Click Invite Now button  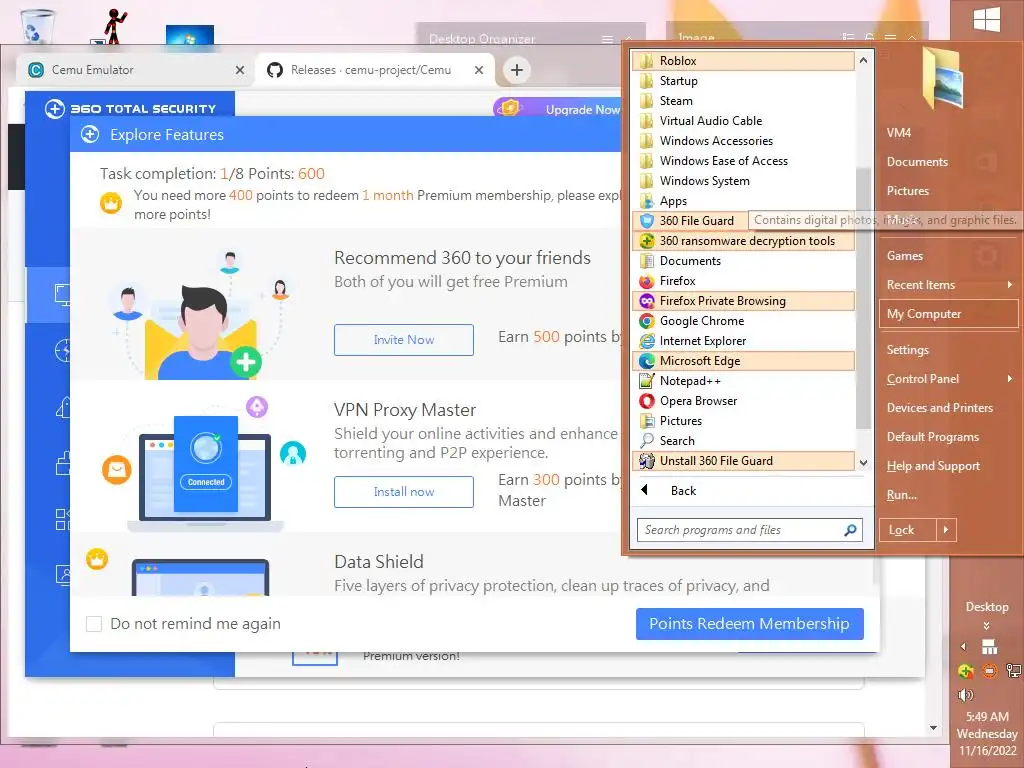(x=404, y=340)
